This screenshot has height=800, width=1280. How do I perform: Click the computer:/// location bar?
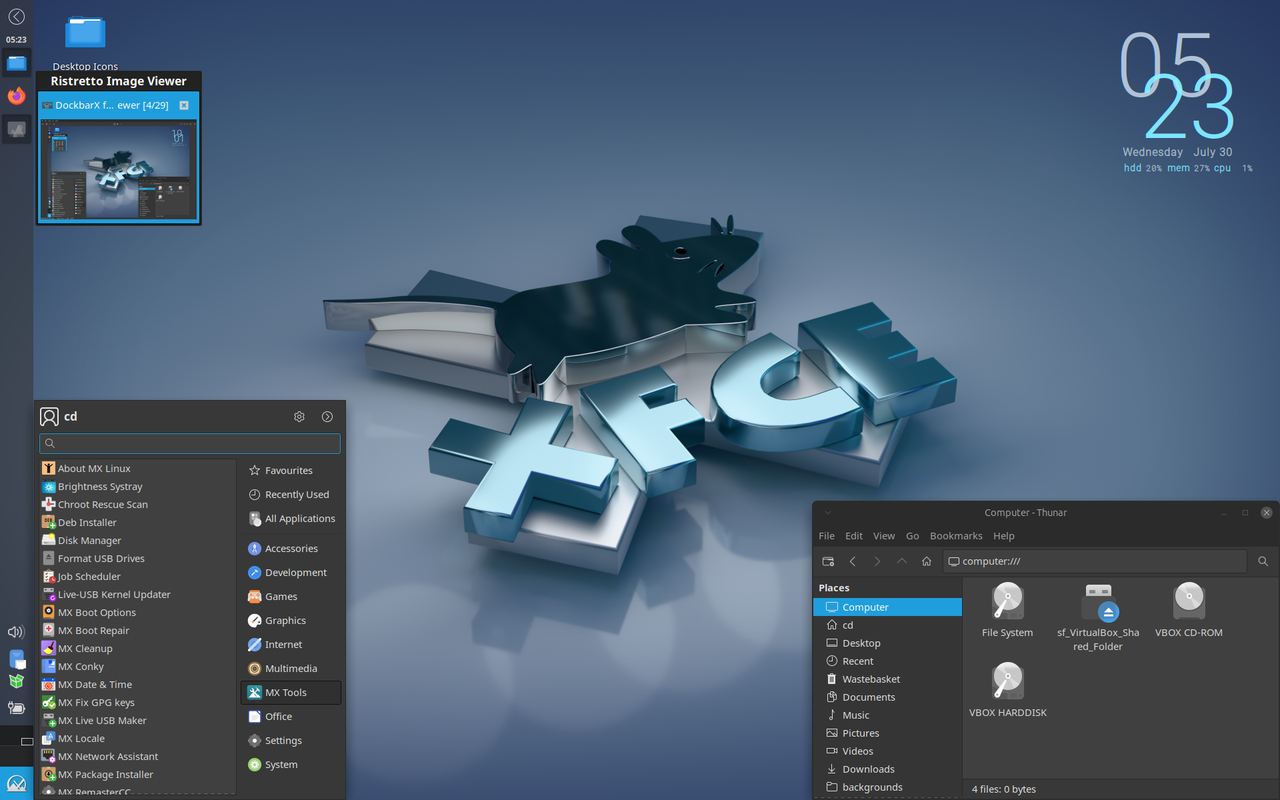(1095, 561)
